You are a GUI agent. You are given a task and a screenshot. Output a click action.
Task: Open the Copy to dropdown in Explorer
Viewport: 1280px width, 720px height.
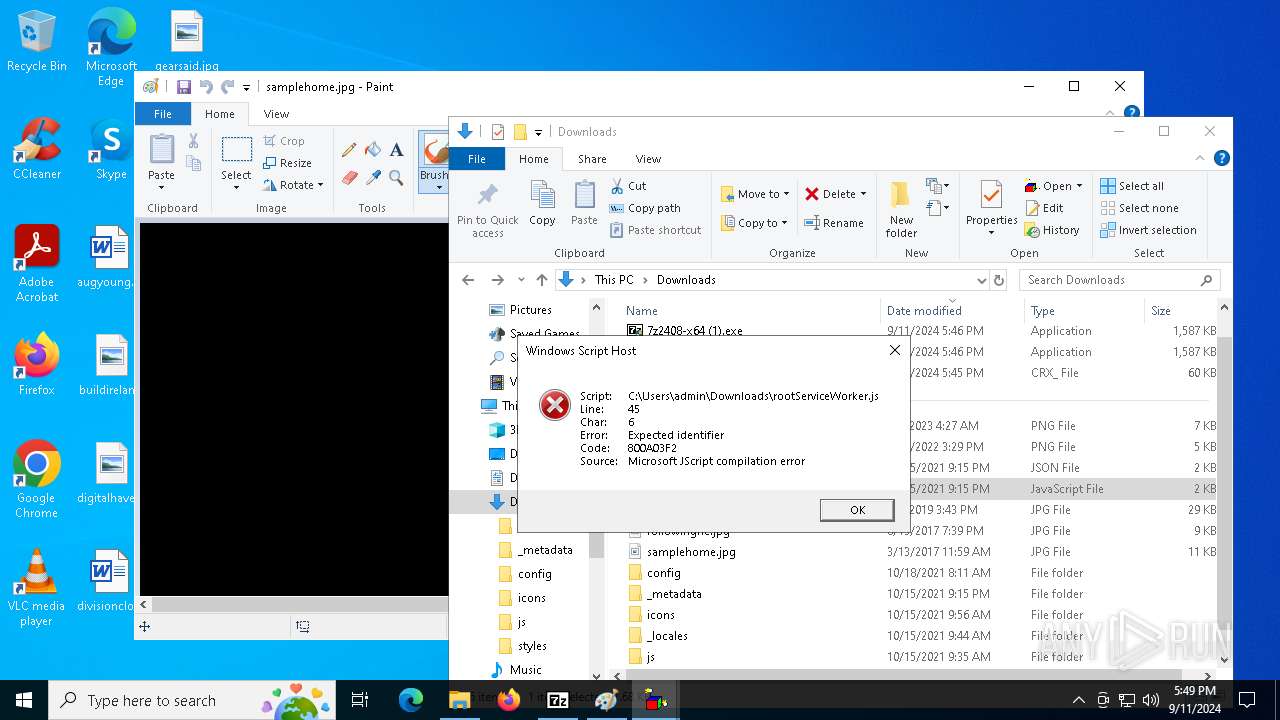755,223
